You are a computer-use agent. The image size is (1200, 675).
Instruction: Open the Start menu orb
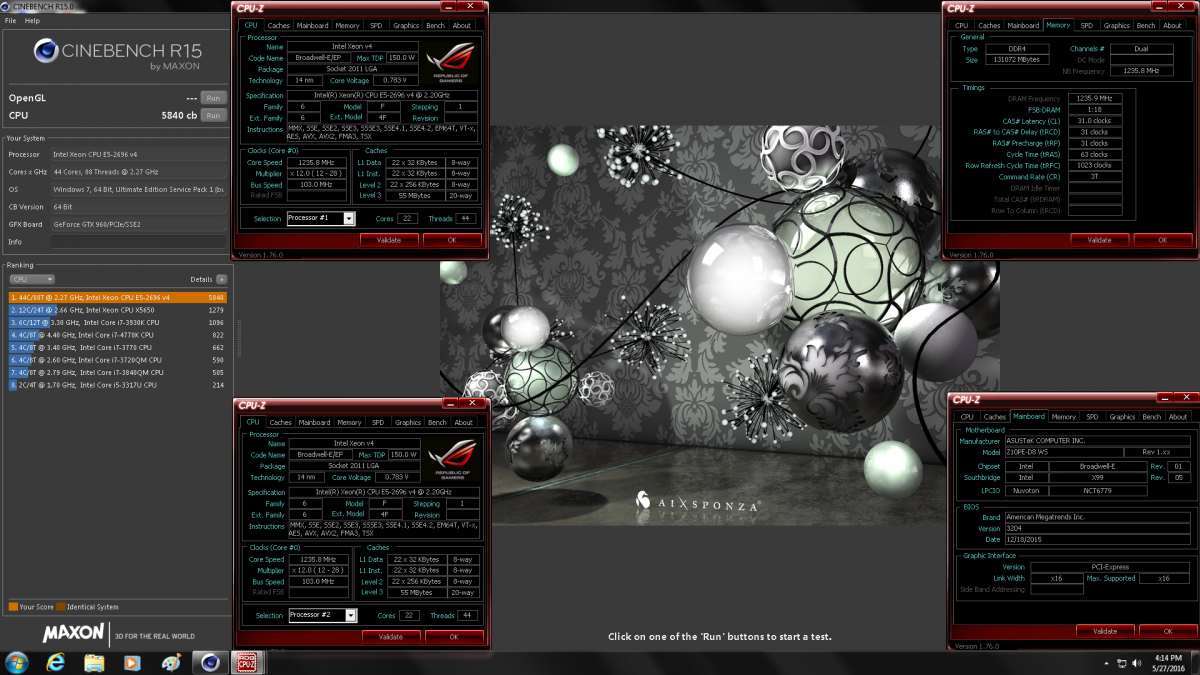[17, 663]
